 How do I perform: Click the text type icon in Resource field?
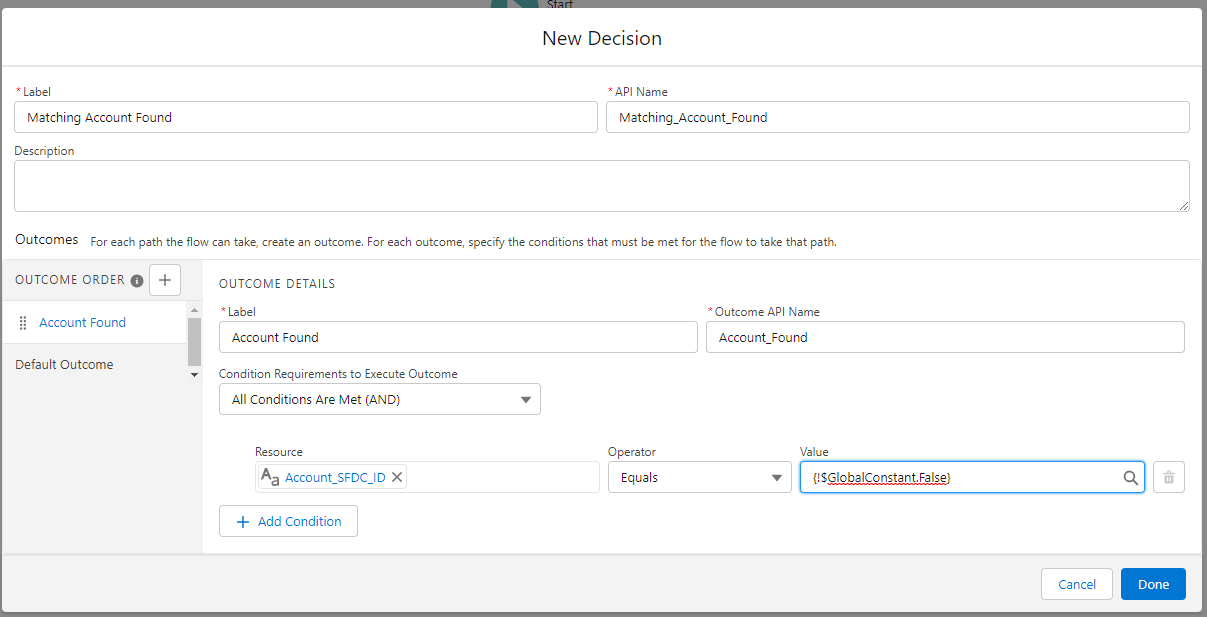click(270, 477)
